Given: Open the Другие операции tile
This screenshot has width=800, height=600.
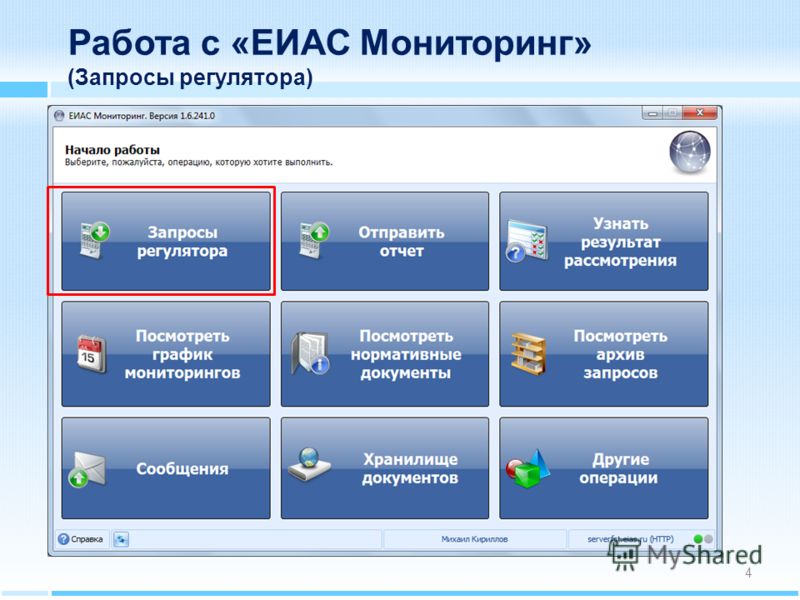Looking at the screenshot, I should pyautogui.click(x=604, y=468).
